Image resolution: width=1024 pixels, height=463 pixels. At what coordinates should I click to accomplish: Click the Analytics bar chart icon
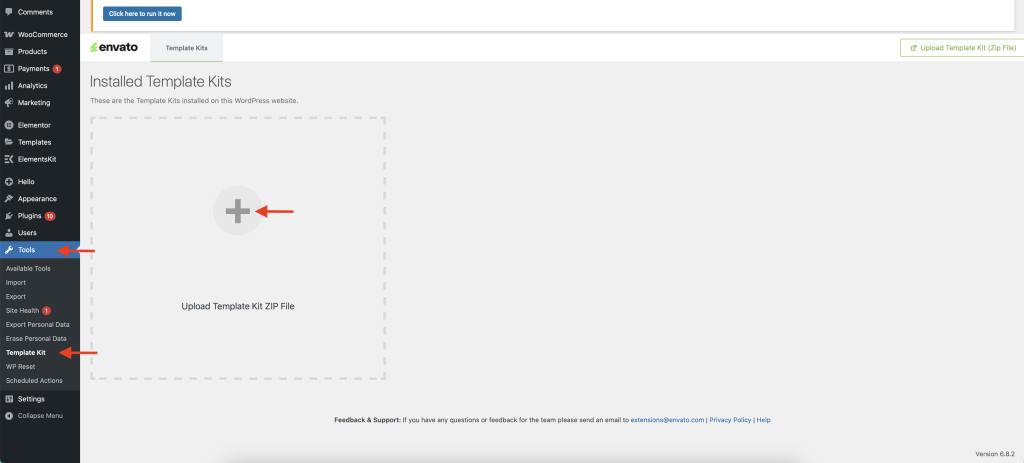coord(8,86)
